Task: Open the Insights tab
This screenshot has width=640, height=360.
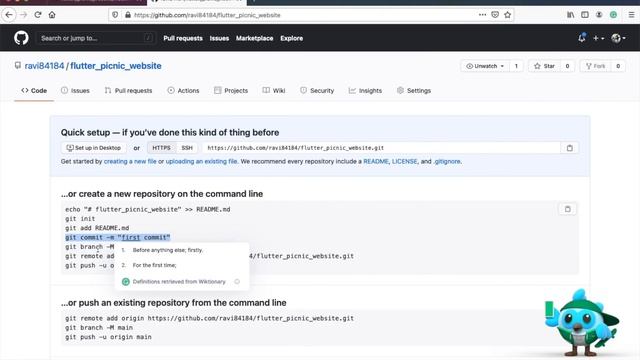Action: (365, 91)
